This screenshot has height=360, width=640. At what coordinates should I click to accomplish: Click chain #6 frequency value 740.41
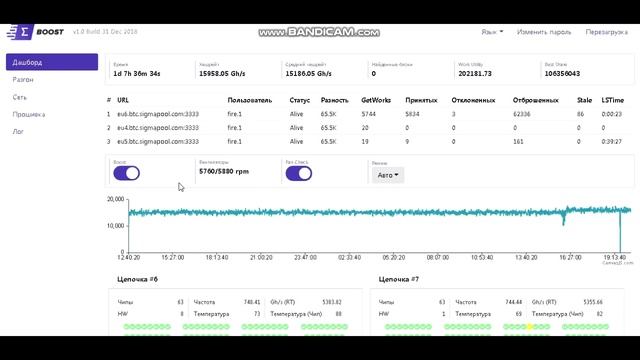point(252,302)
